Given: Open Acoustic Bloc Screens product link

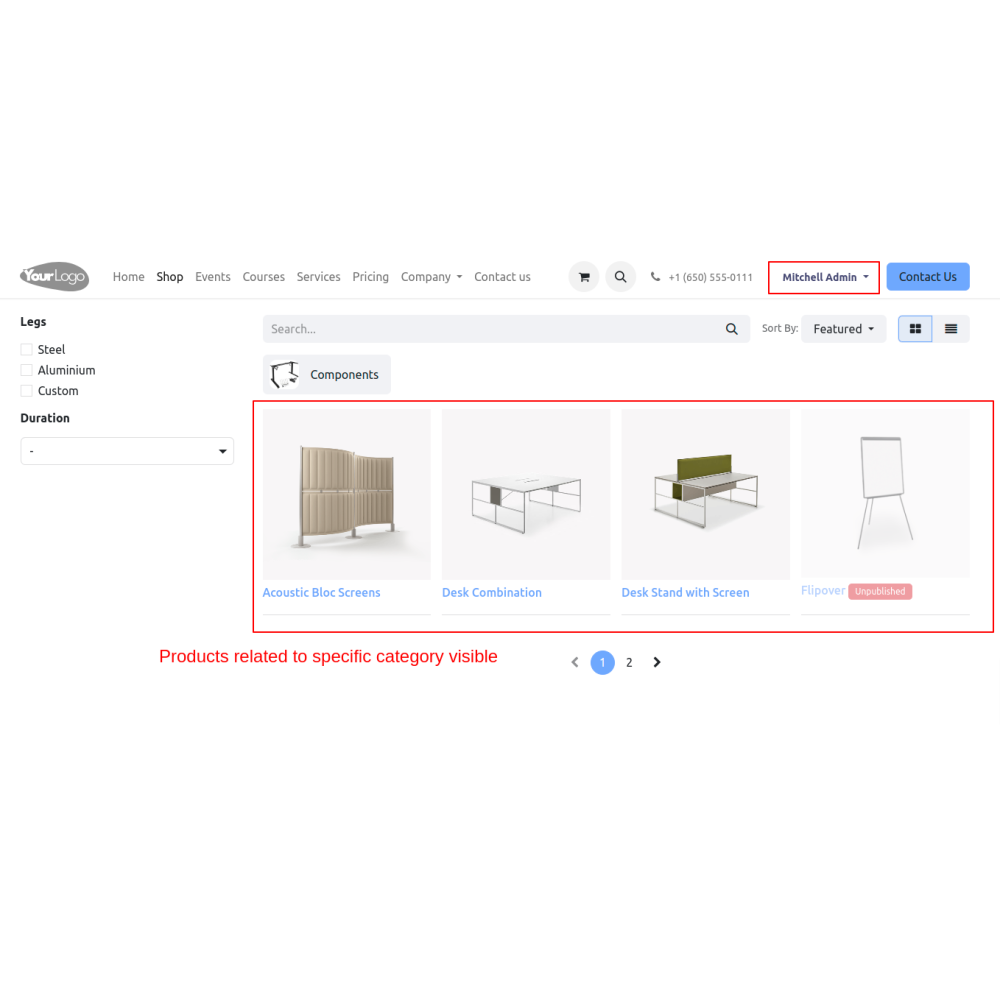Looking at the screenshot, I should coord(321,592).
